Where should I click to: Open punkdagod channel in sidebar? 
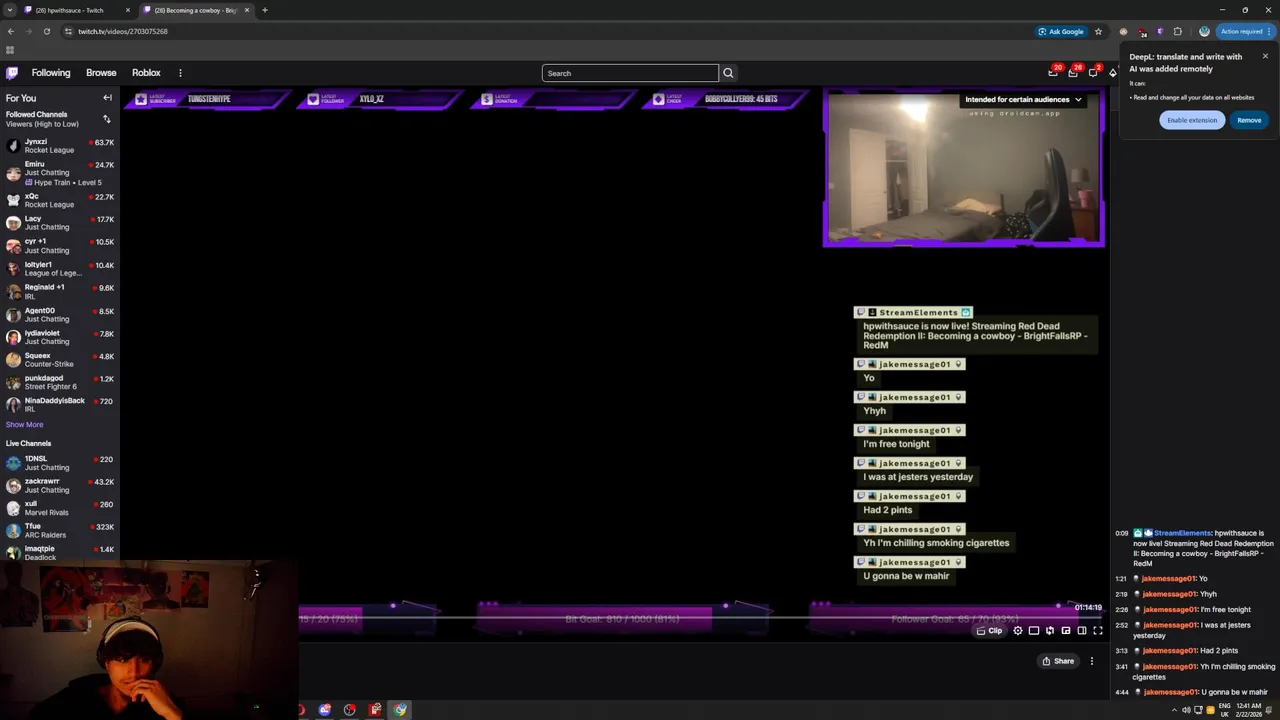pyautogui.click(x=60, y=383)
